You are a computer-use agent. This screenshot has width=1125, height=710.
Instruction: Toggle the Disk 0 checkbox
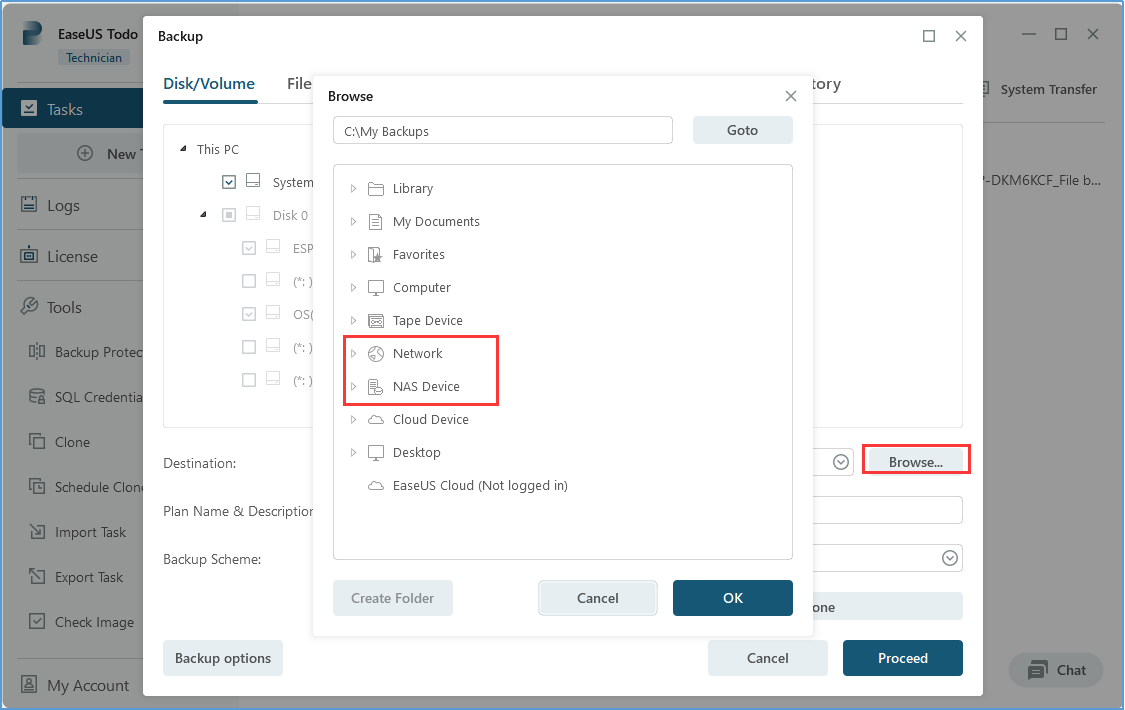click(229, 215)
